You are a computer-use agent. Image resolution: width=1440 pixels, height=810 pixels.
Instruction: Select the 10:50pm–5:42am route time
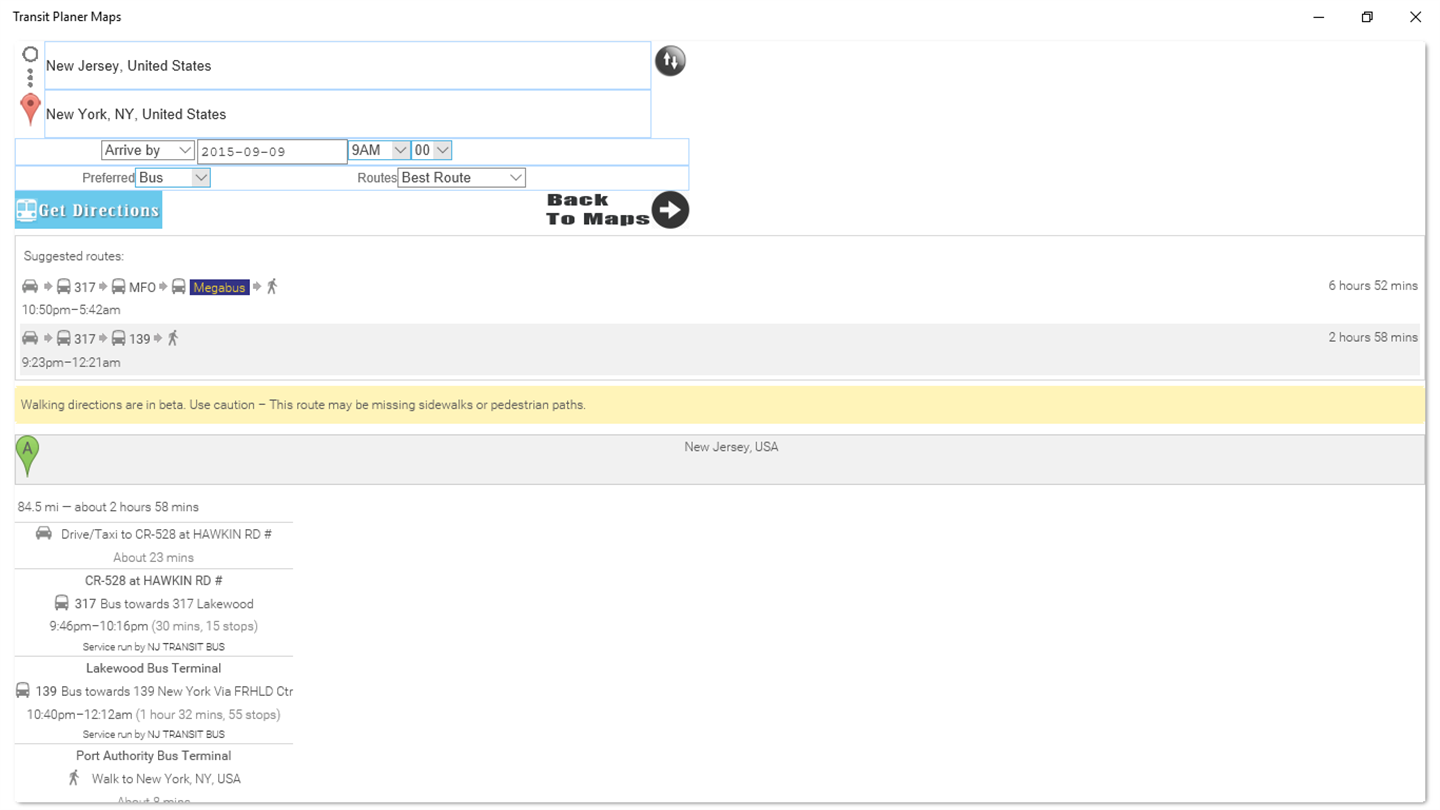click(x=71, y=310)
